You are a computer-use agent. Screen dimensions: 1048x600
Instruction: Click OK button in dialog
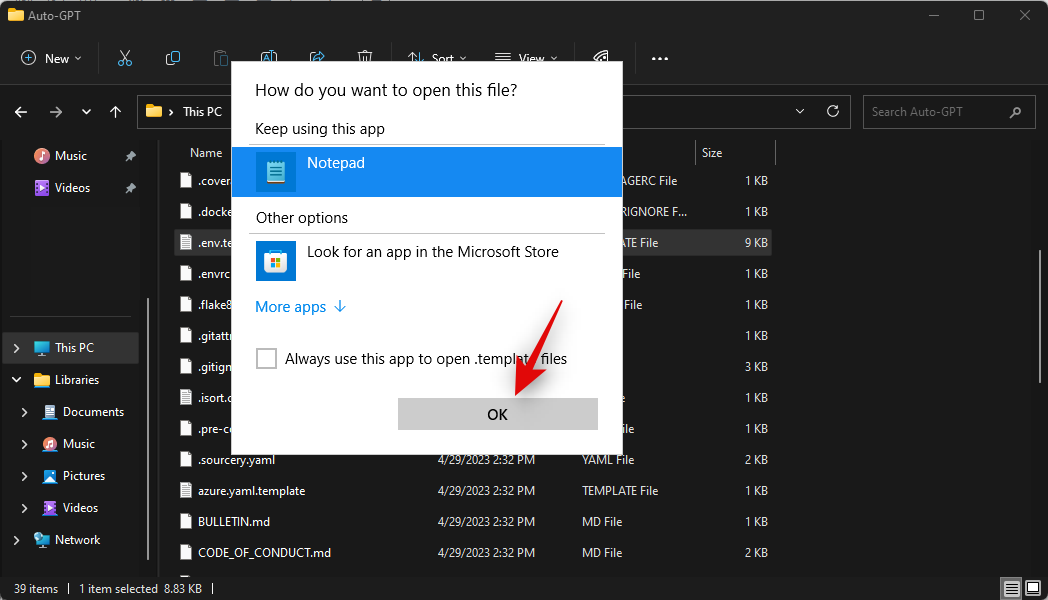[497, 414]
